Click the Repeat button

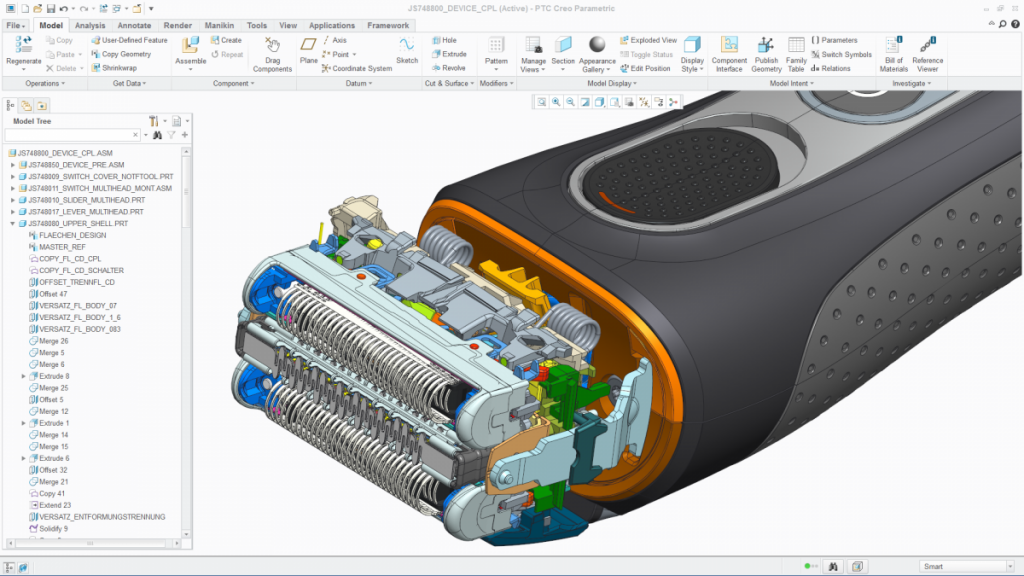click(230, 55)
